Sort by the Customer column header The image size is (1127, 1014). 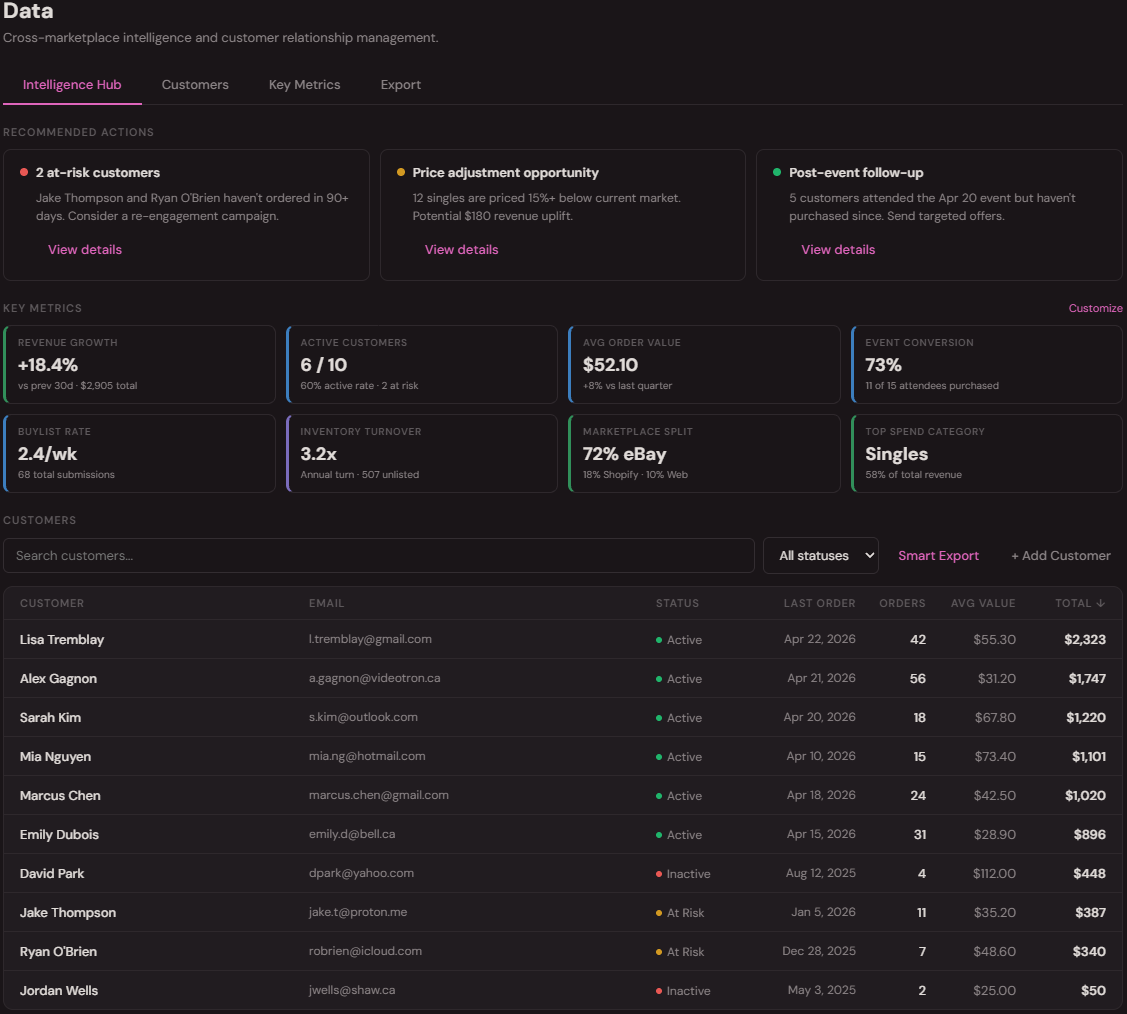(x=52, y=603)
